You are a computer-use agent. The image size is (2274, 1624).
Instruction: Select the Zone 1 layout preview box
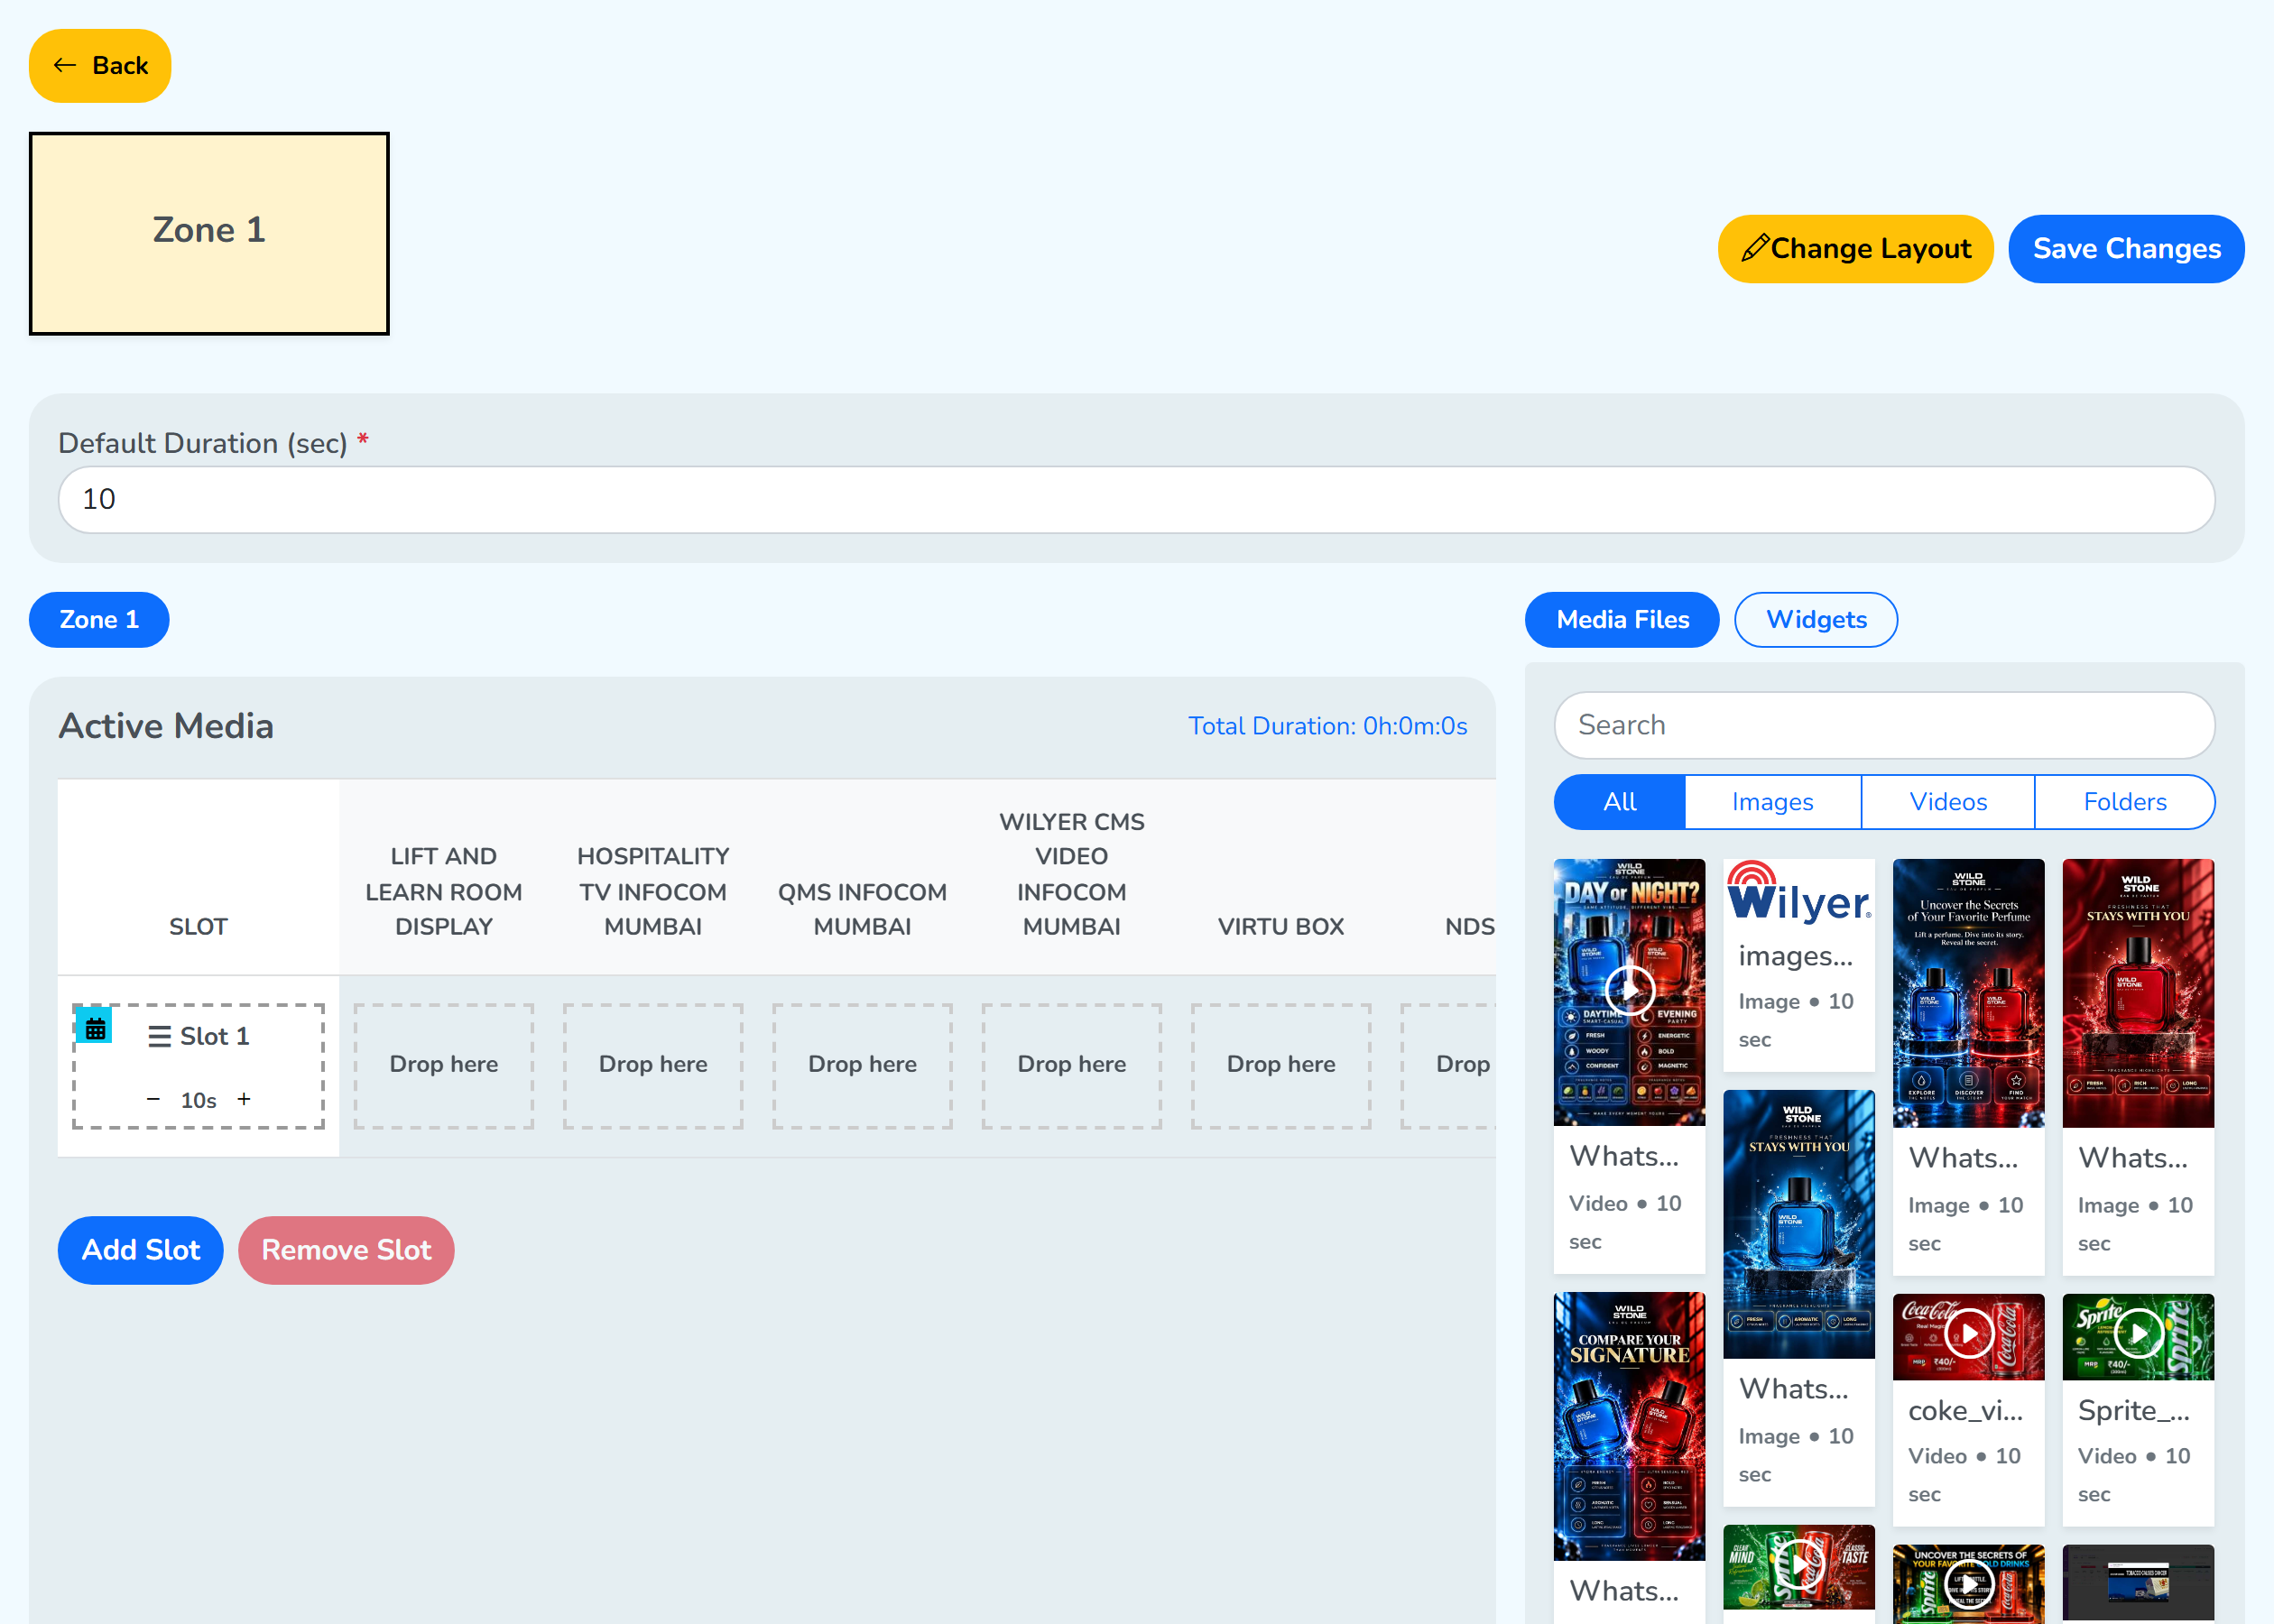(209, 233)
